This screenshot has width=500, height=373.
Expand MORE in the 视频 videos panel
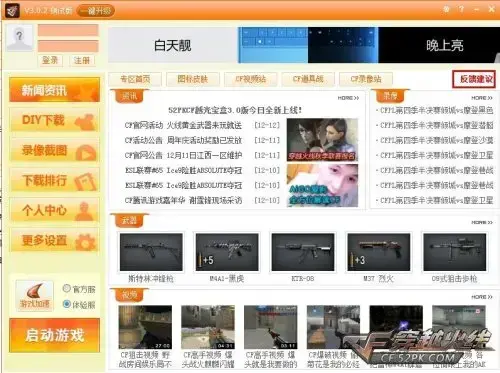(482, 297)
